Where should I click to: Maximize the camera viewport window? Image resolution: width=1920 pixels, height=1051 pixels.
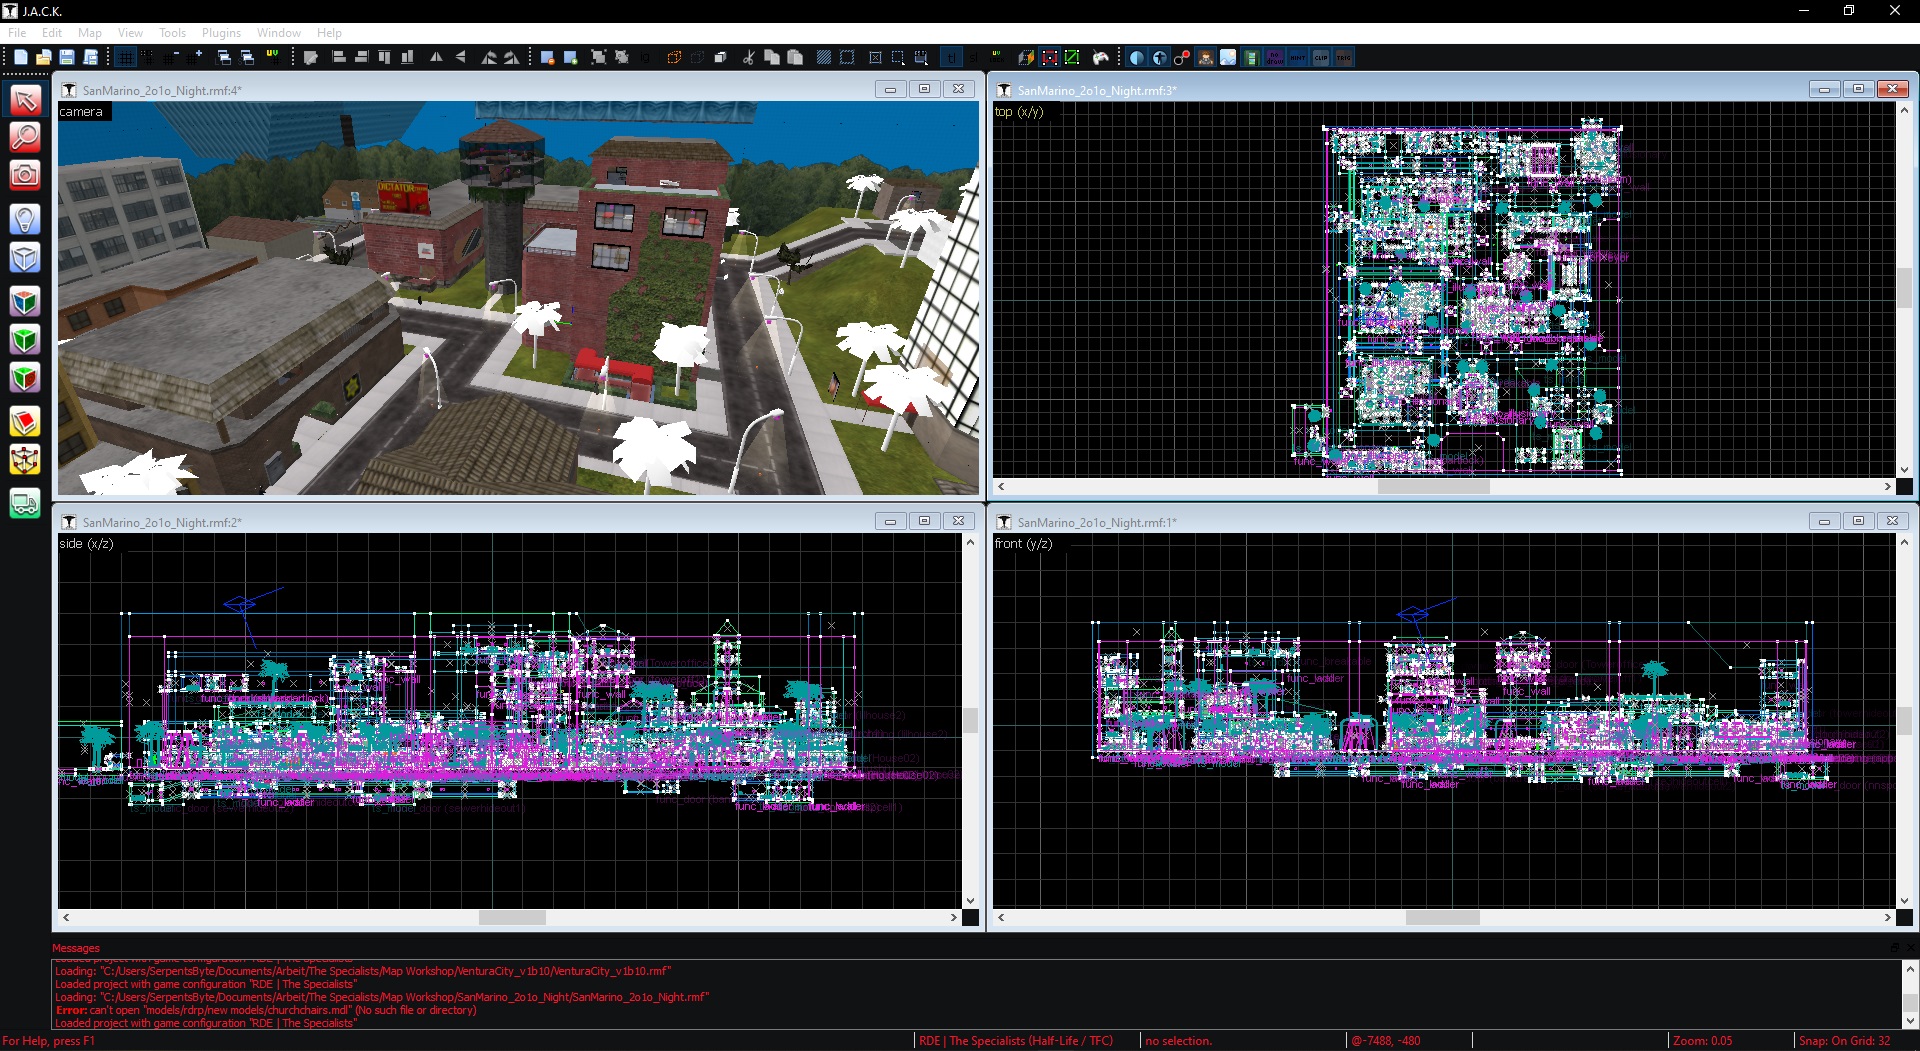[x=924, y=89]
